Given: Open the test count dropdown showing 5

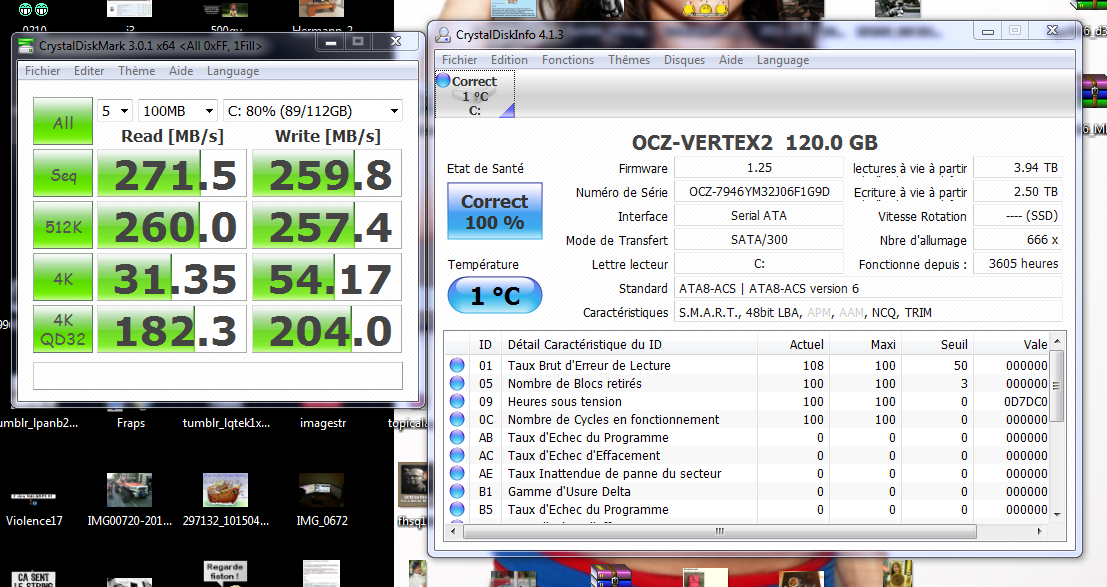Looking at the screenshot, I should point(114,111).
